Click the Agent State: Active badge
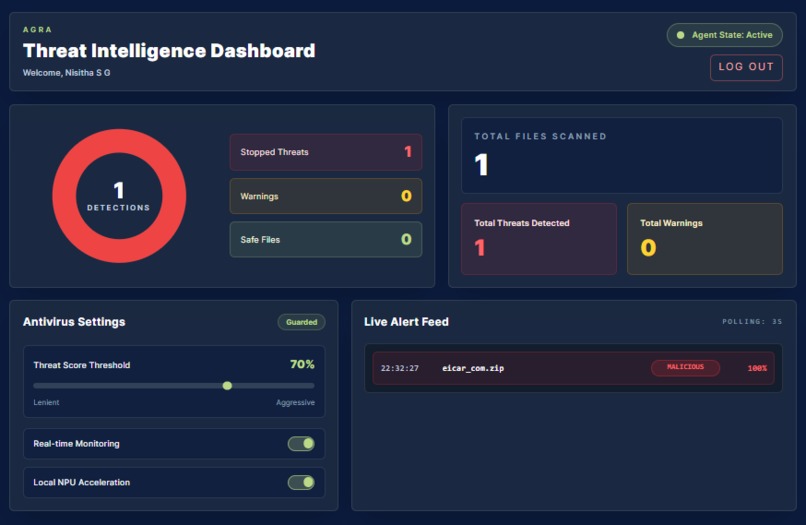Viewport: 806px width, 525px height. pos(724,35)
